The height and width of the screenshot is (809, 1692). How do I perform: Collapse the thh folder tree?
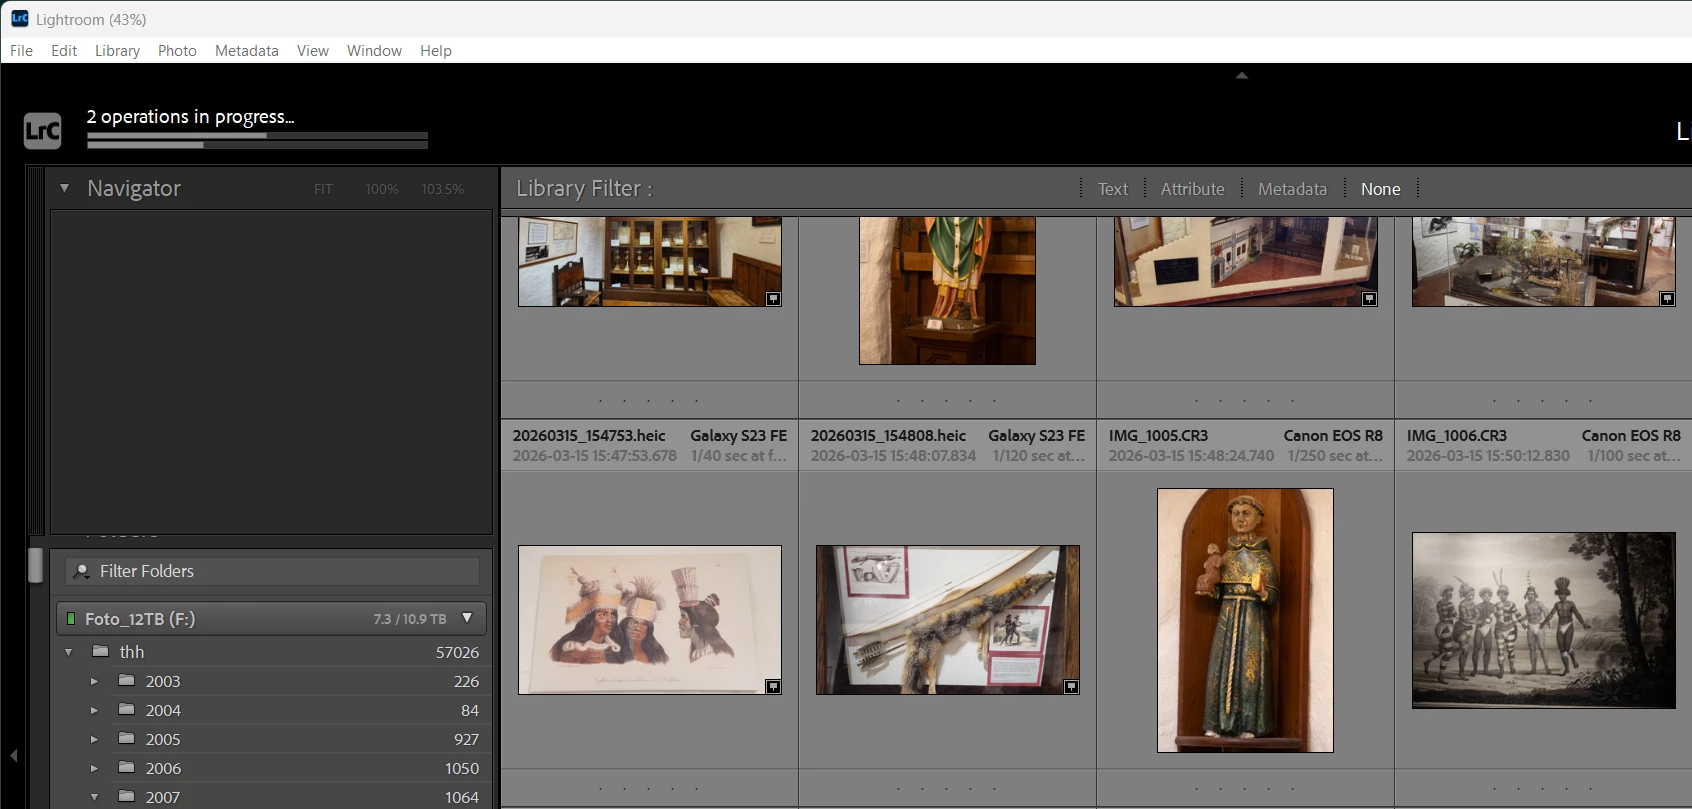[x=69, y=652]
